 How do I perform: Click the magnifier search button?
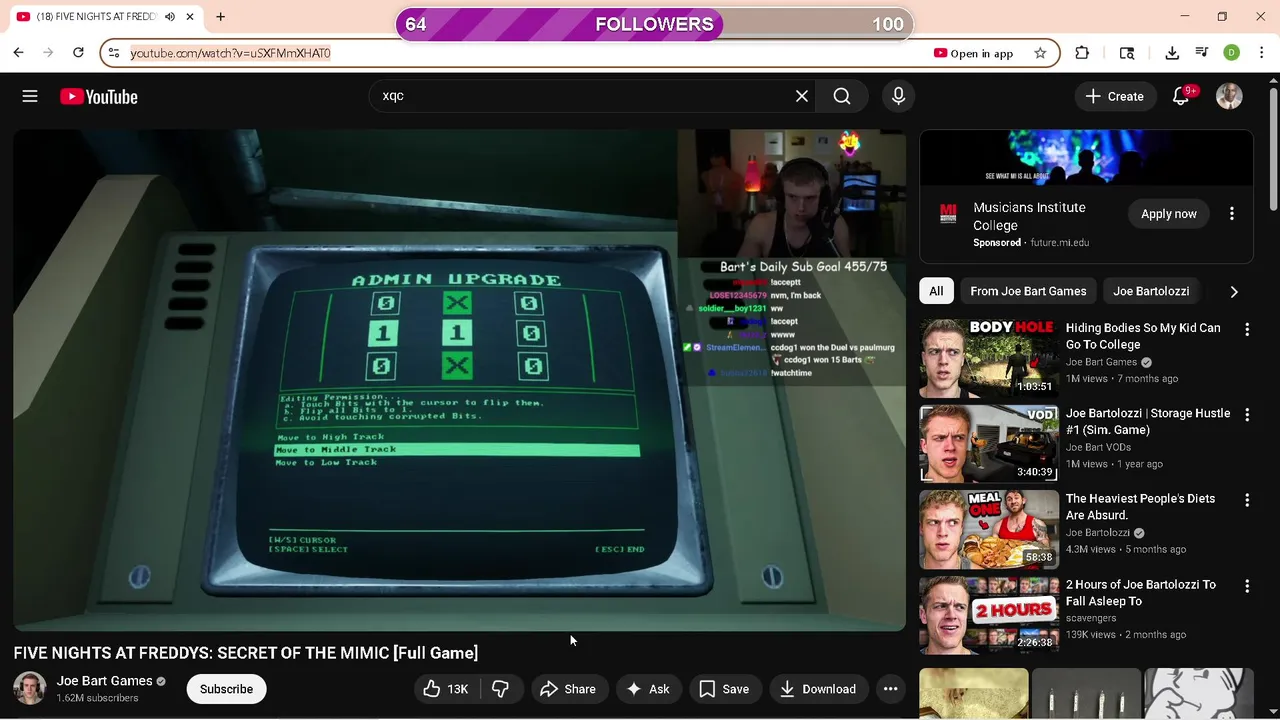coord(842,96)
